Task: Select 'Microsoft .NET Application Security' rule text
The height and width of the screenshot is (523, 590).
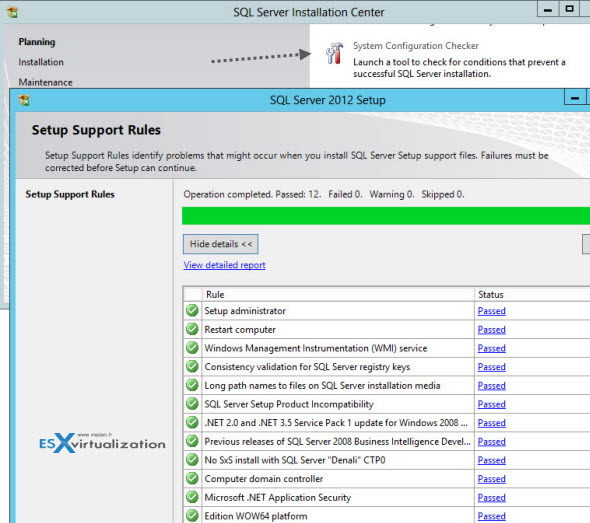Action: pyautogui.click(x=278, y=497)
